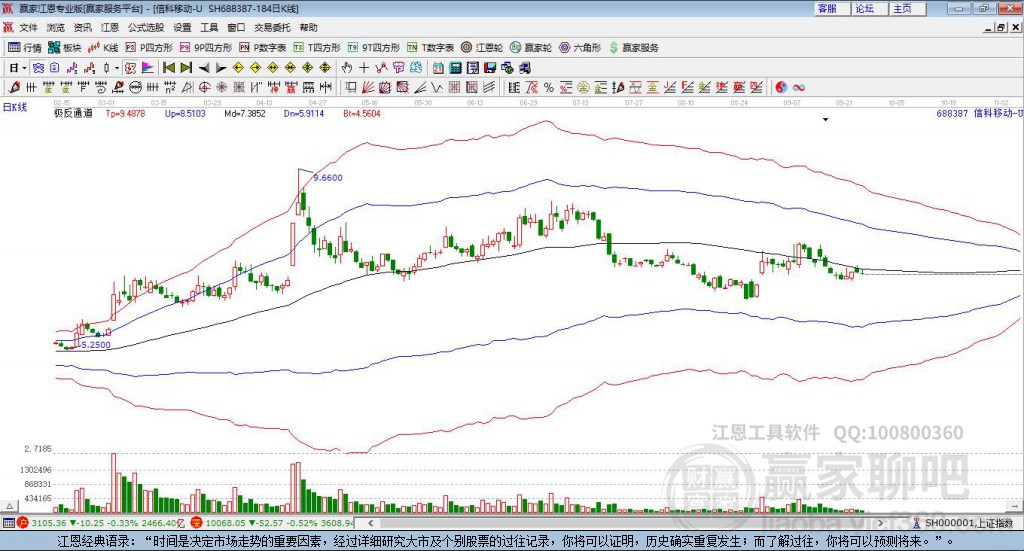The height and width of the screenshot is (551, 1024).
Task: Click the horizontal scrollbar right arrow
Action: tap(880, 523)
